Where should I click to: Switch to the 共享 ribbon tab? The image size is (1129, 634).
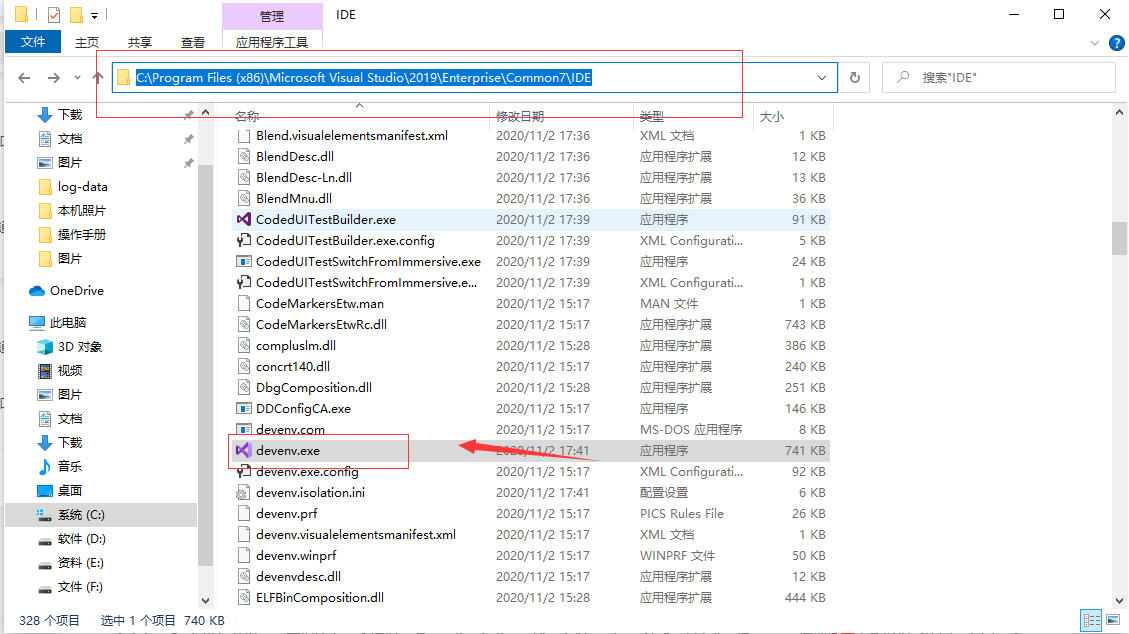(x=140, y=42)
